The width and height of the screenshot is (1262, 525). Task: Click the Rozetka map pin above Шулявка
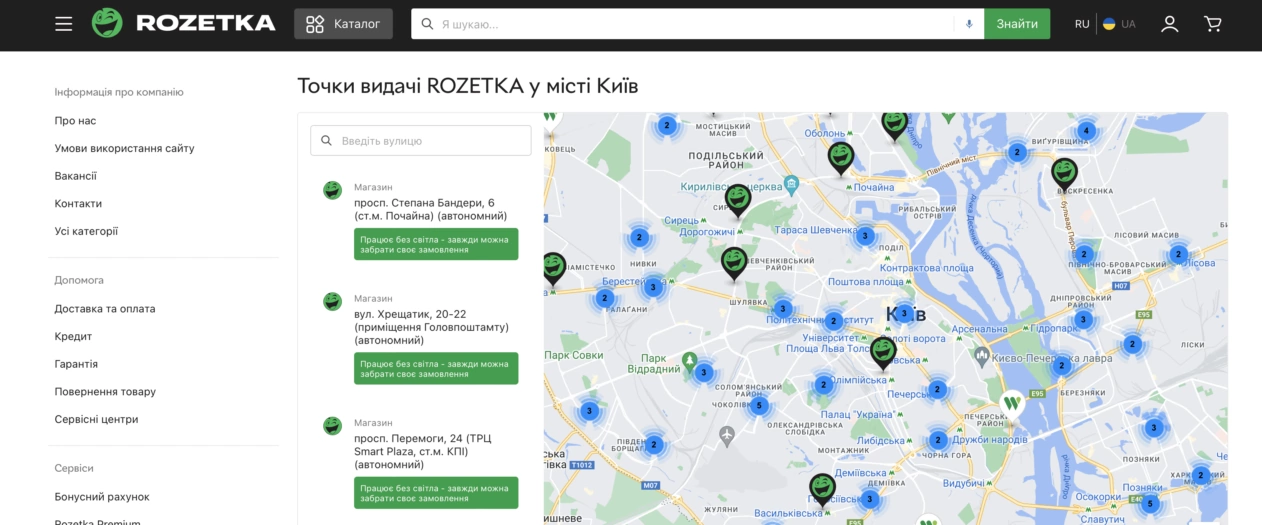click(x=734, y=262)
